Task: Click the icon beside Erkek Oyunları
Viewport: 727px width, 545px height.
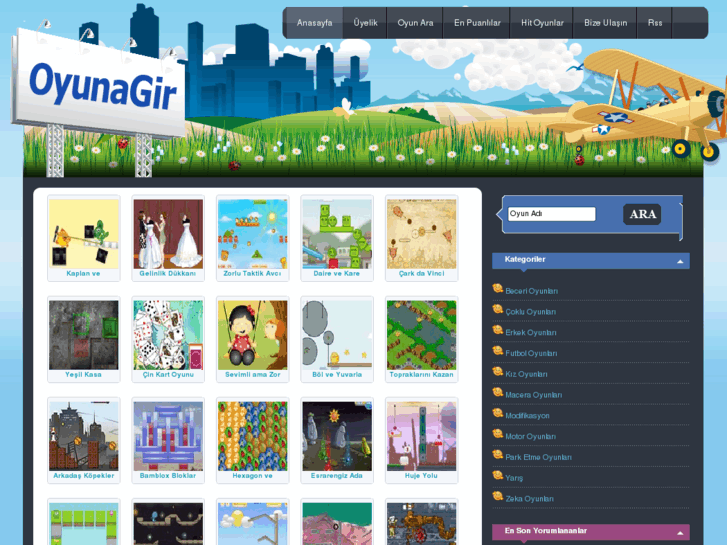Action: [497, 330]
